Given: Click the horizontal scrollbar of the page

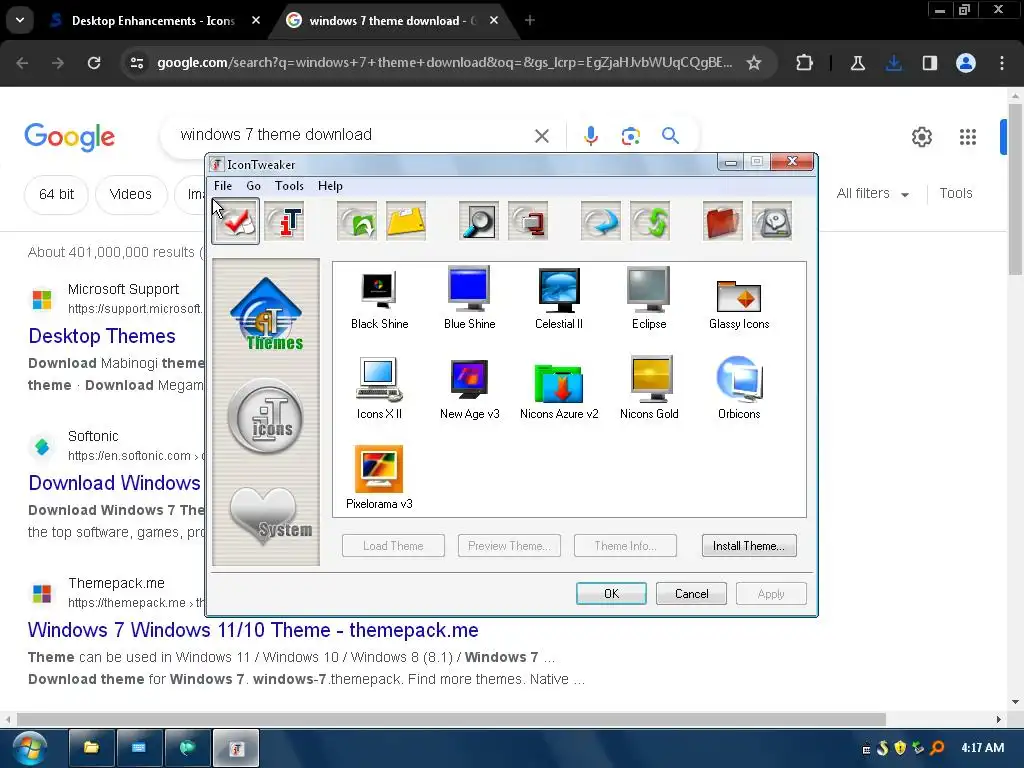Looking at the screenshot, I should coord(451,719).
